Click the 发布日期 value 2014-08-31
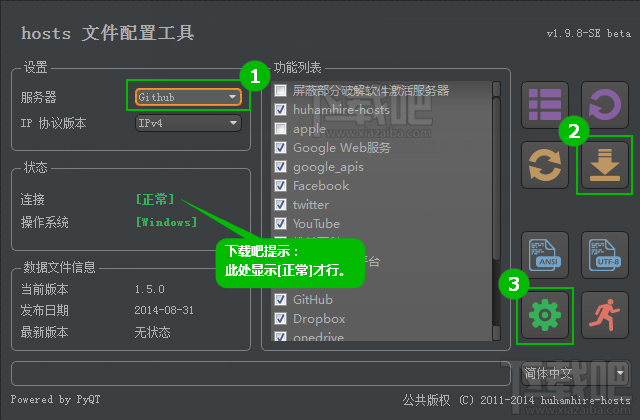Image resolution: width=640 pixels, height=420 pixels. click(x=164, y=310)
